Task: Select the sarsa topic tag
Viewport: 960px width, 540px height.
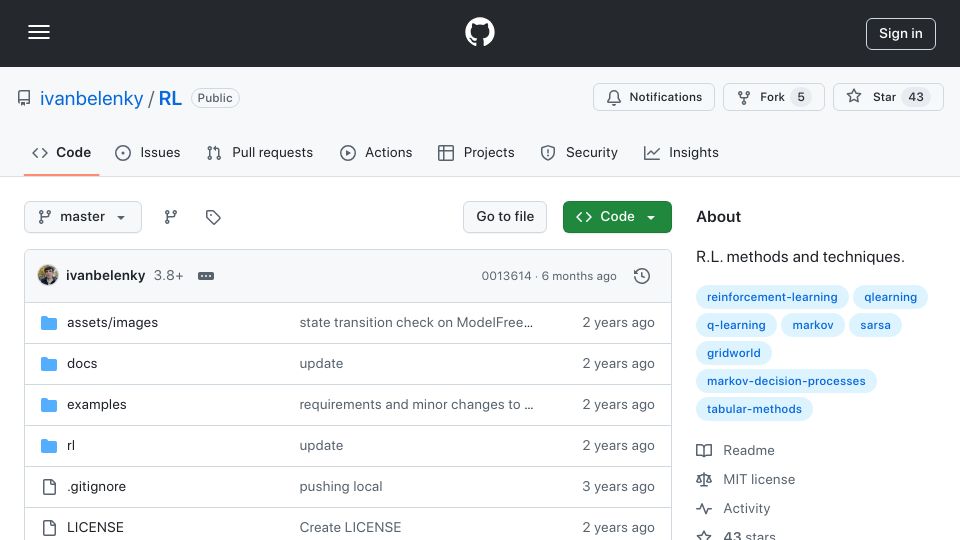Action: coord(875,325)
